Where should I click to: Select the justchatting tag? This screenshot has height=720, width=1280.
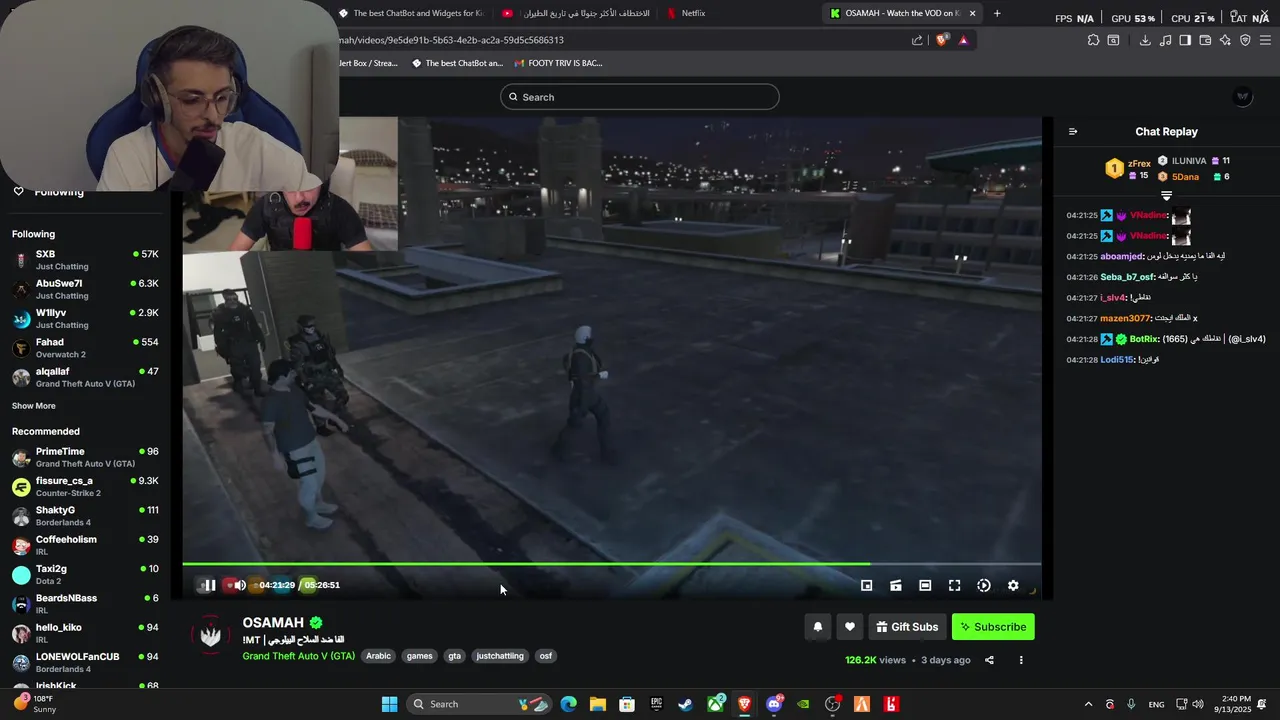pos(500,656)
